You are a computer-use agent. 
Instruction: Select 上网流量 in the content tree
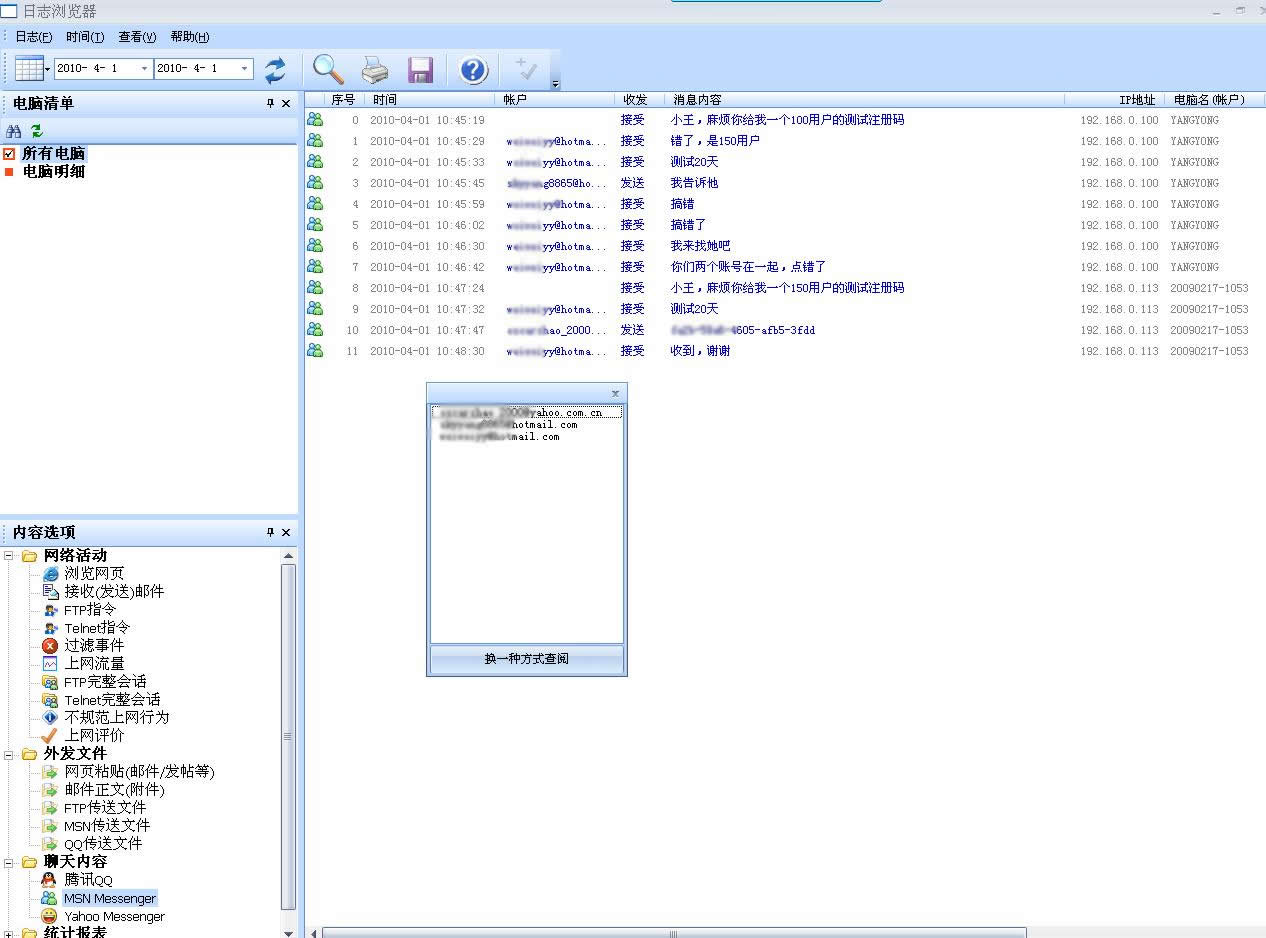pos(95,663)
